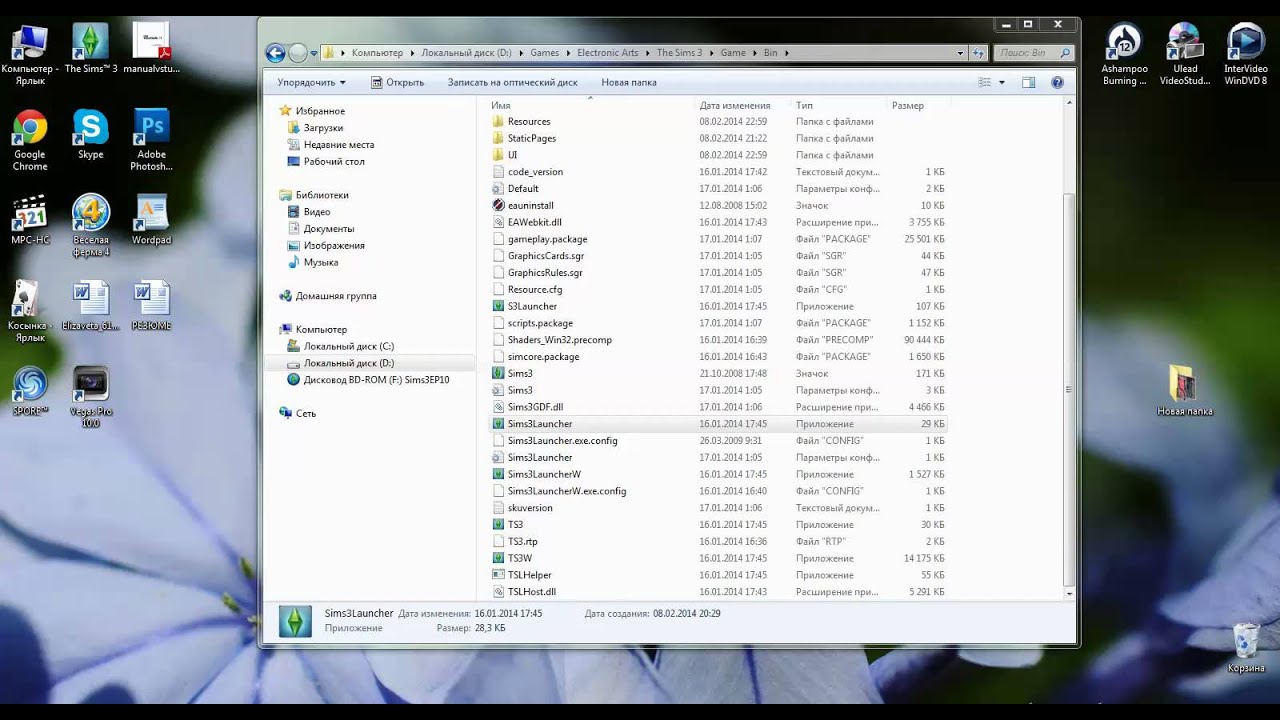
Task: Open the Elizaveta Word document on the desktop
Action: pos(91,306)
